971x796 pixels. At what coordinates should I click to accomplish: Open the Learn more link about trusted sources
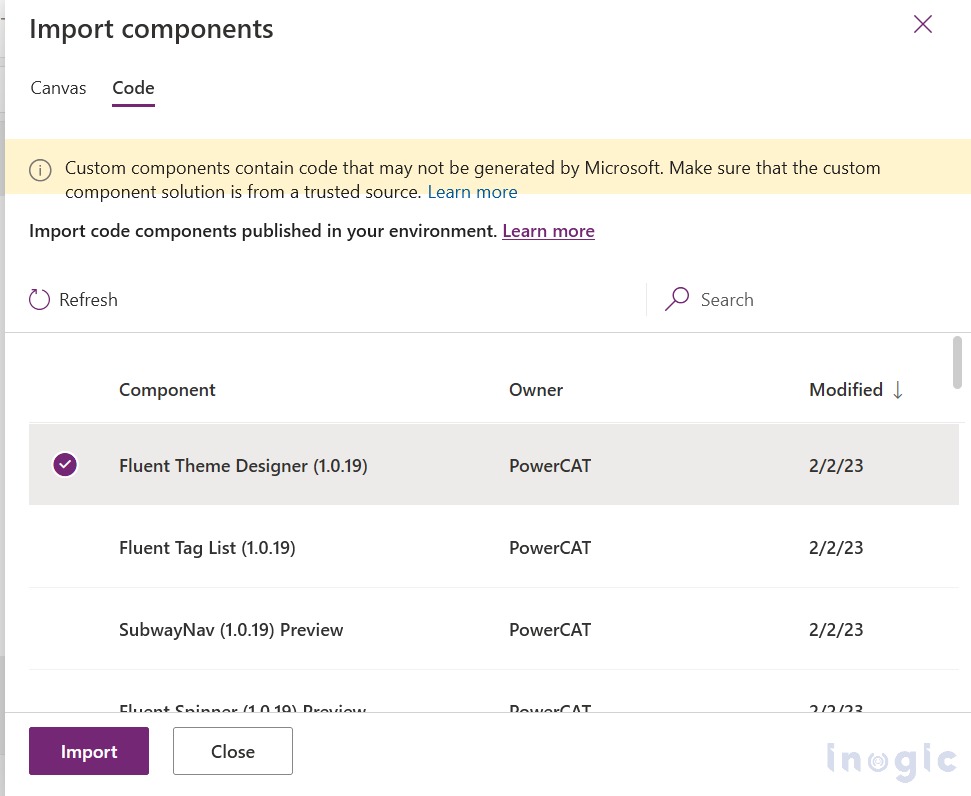[x=472, y=192]
